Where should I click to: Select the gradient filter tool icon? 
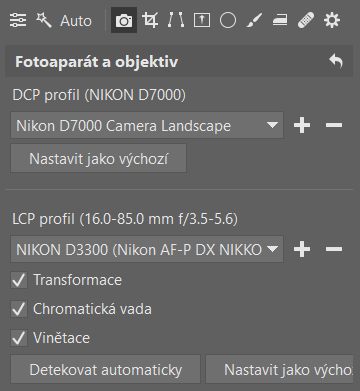click(202, 20)
